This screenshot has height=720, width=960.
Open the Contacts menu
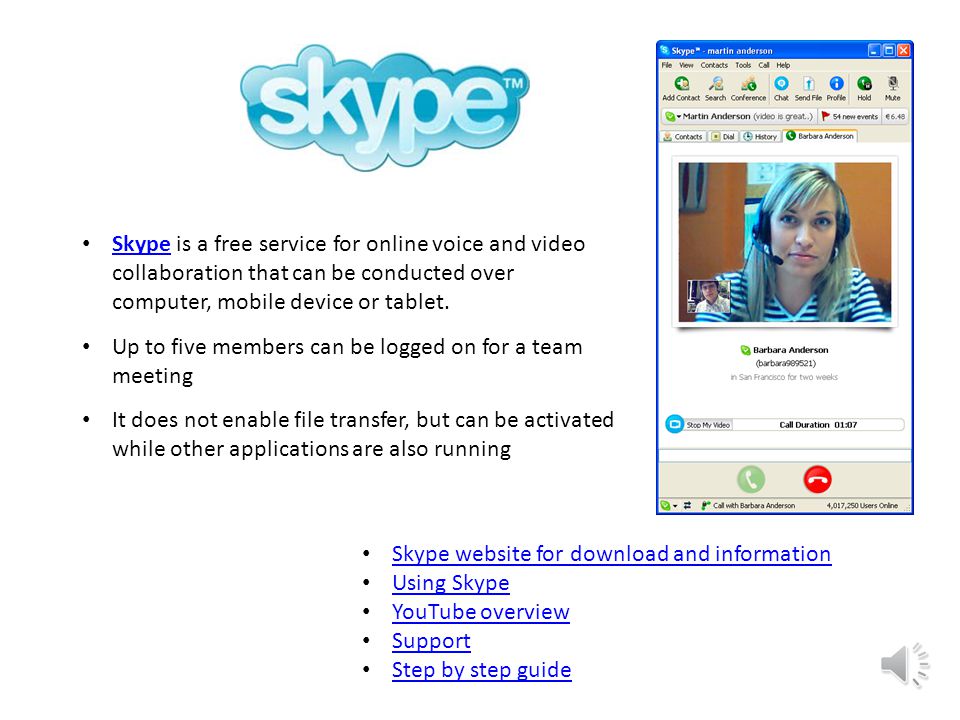click(714, 65)
